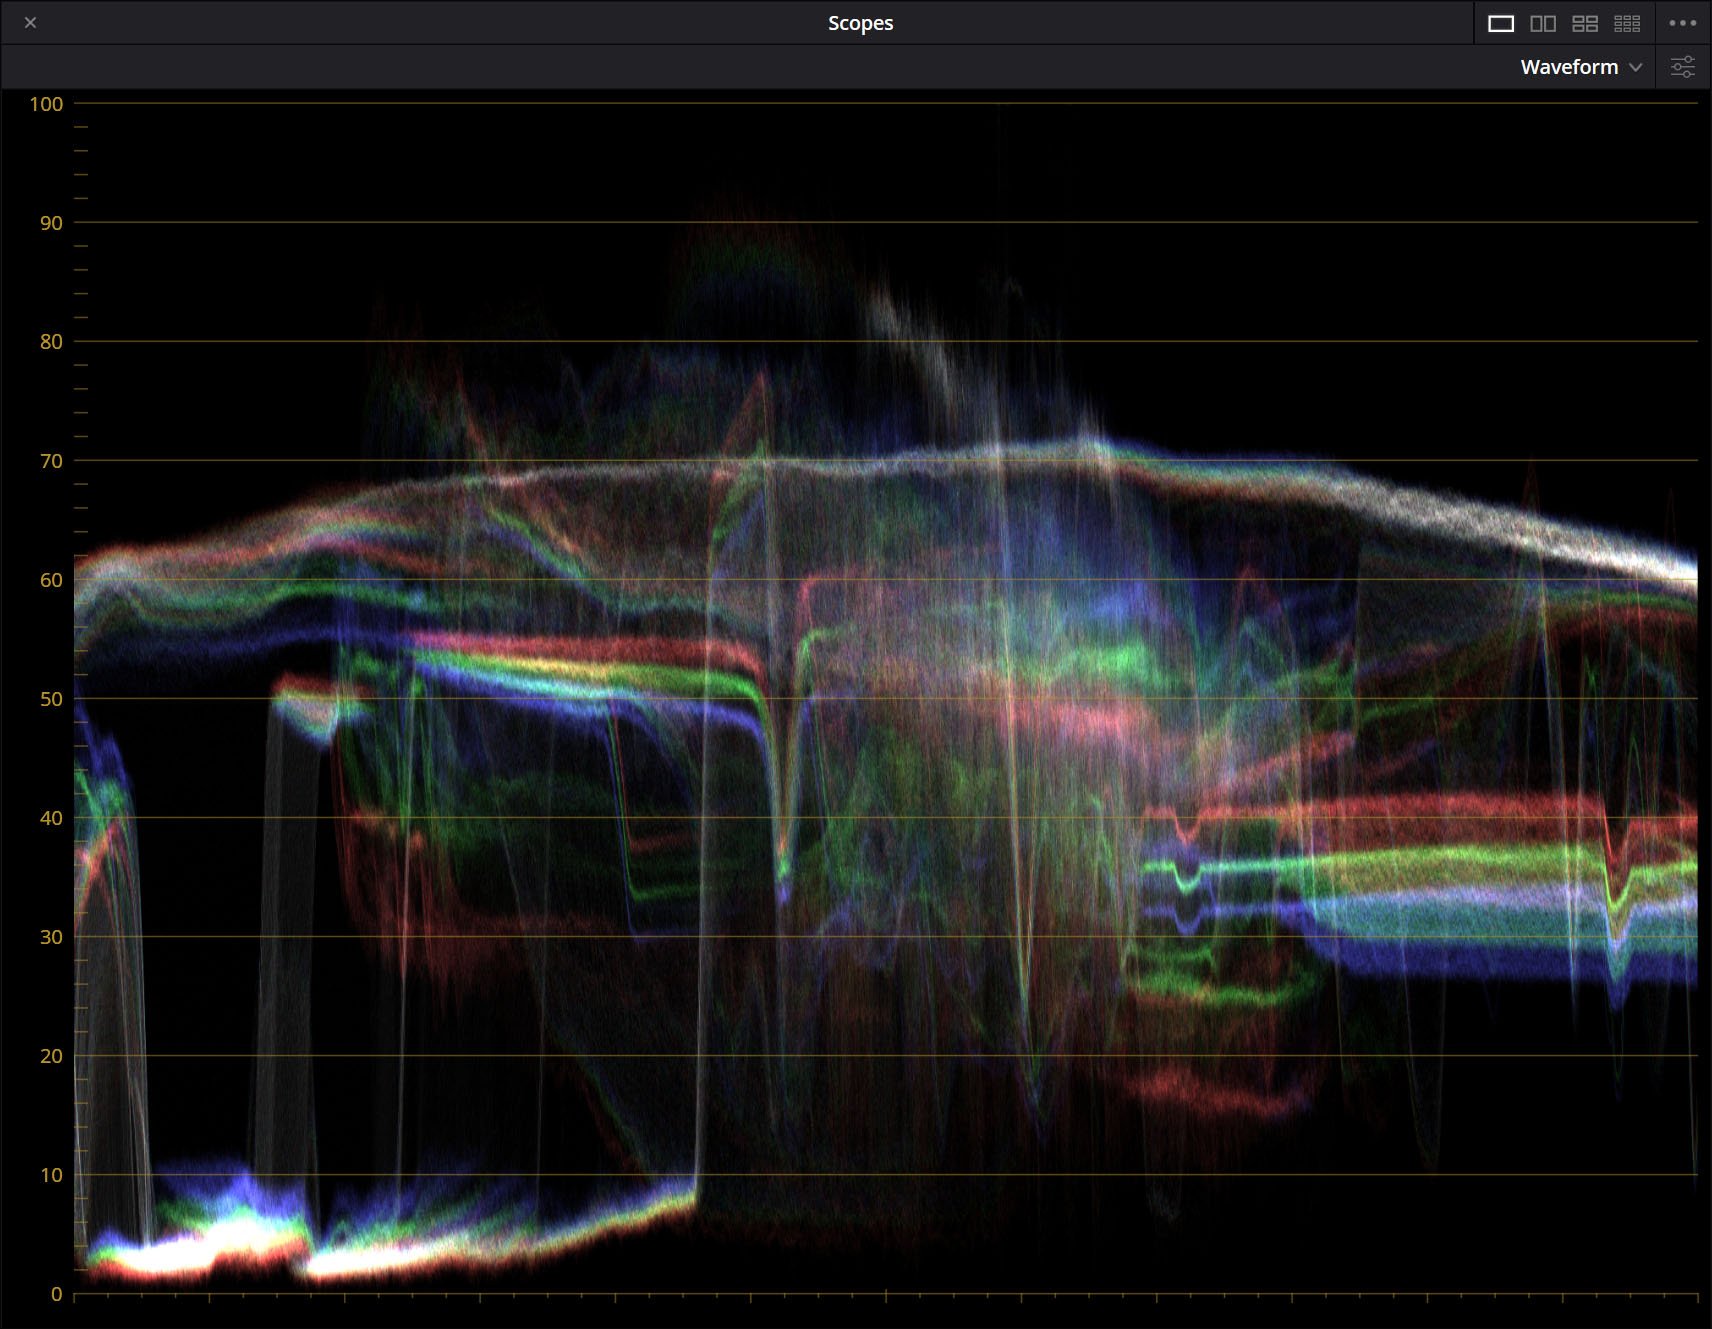
Task: Click the Scopes title bar label
Action: tap(860, 22)
